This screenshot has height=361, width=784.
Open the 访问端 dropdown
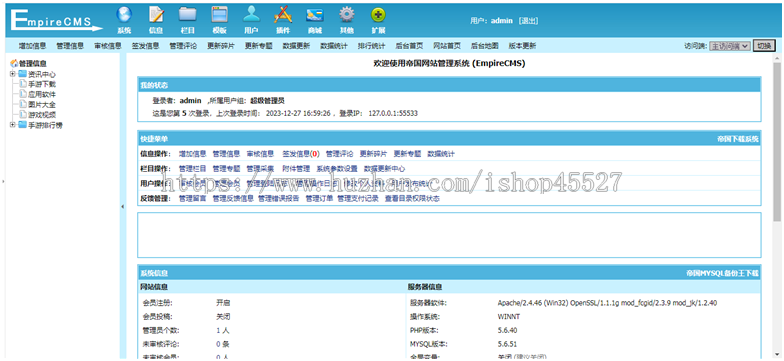click(730, 46)
